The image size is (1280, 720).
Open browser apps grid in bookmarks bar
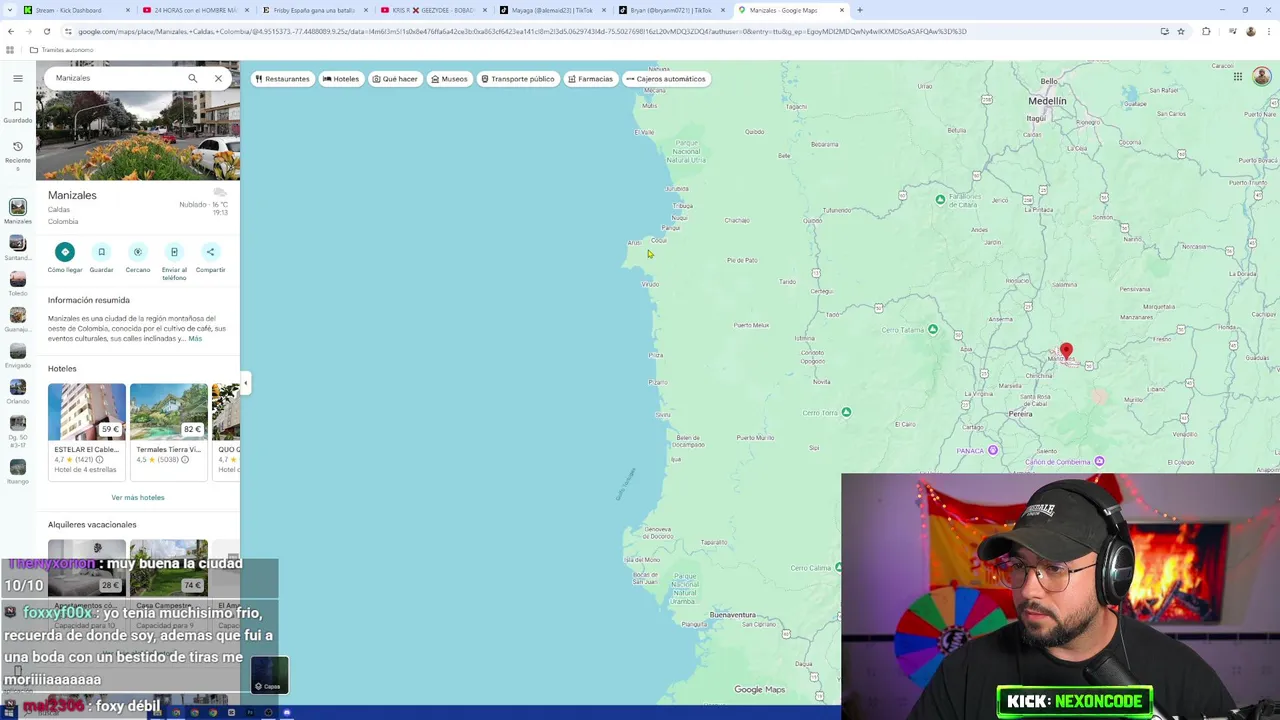click(x=10, y=50)
